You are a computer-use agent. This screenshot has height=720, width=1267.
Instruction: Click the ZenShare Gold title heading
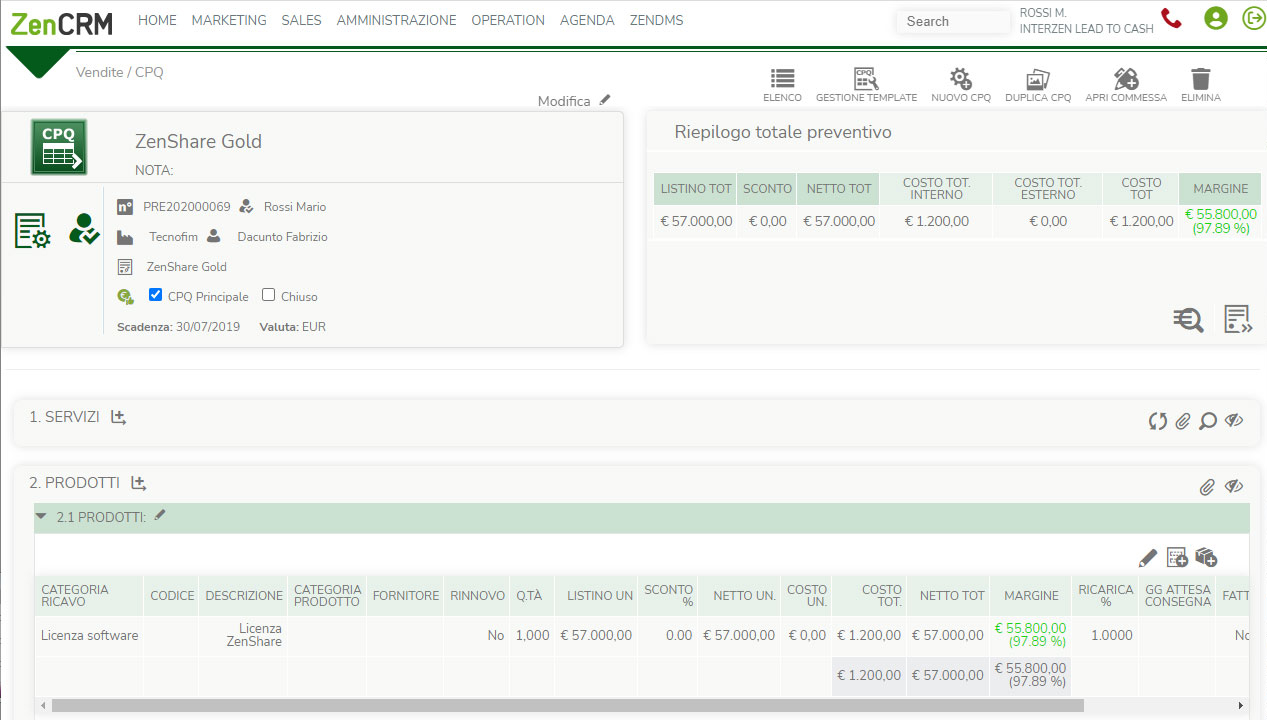[198, 141]
